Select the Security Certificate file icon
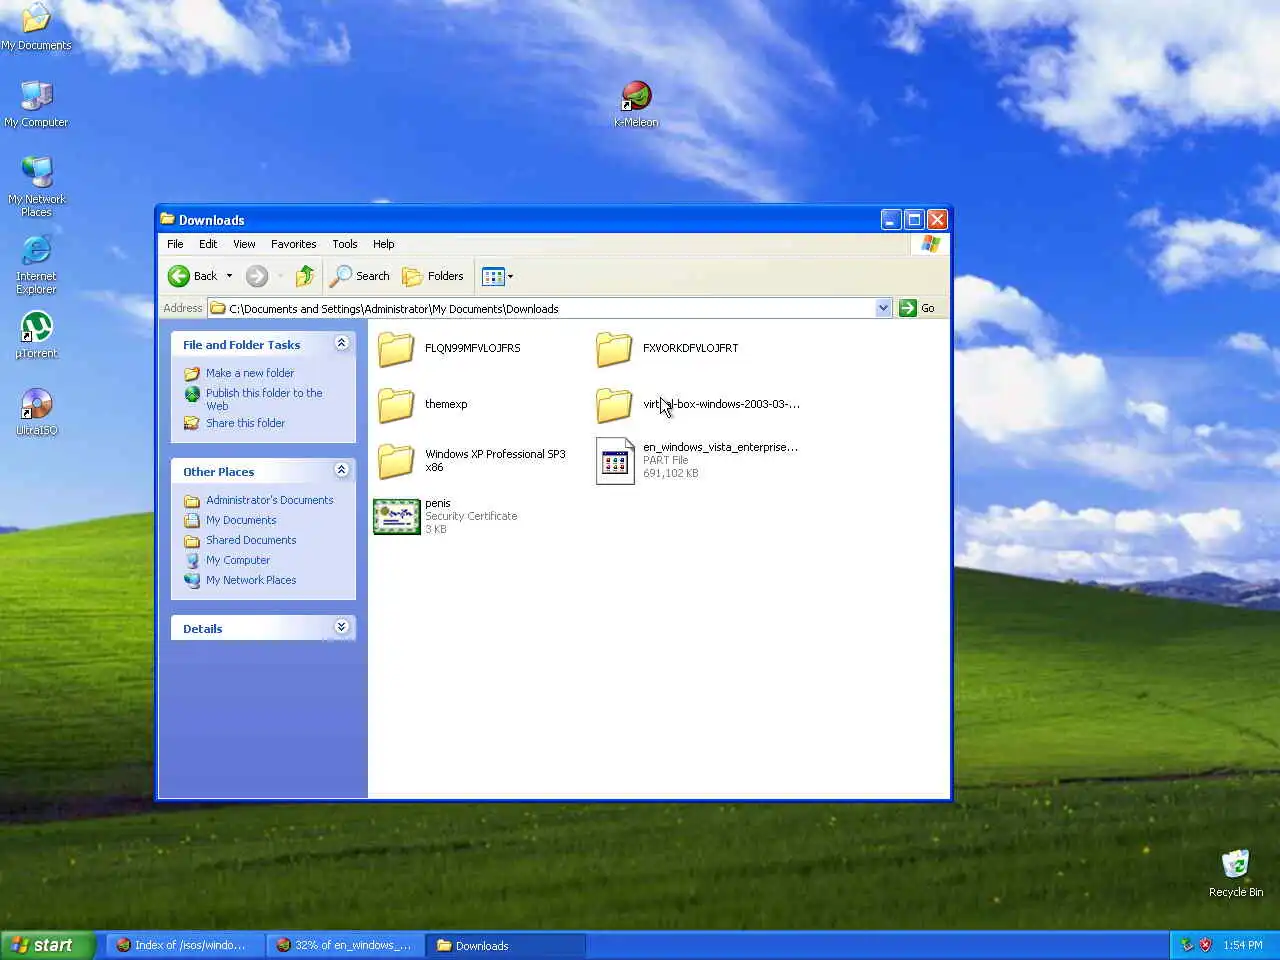Image resolution: width=1280 pixels, height=960 pixels. pyautogui.click(x=397, y=517)
